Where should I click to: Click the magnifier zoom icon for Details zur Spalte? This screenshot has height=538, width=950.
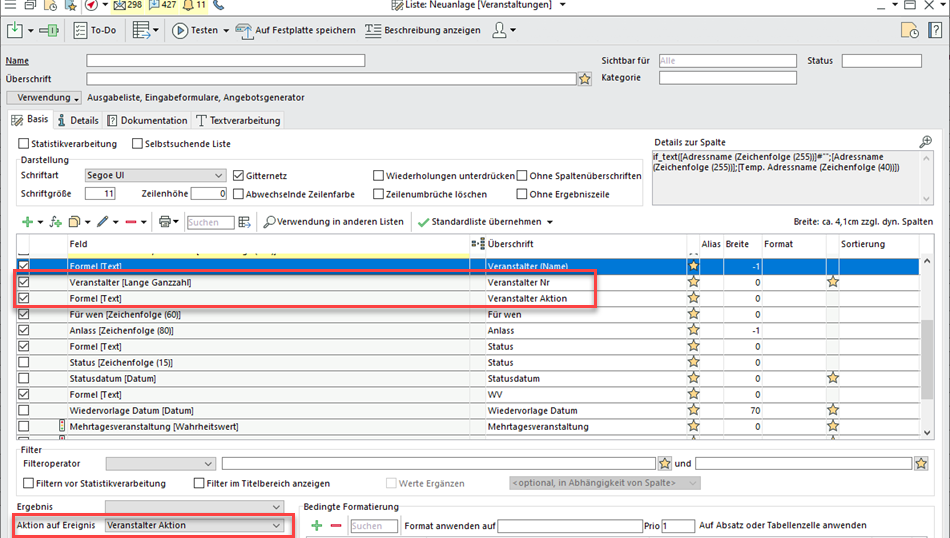925,143
